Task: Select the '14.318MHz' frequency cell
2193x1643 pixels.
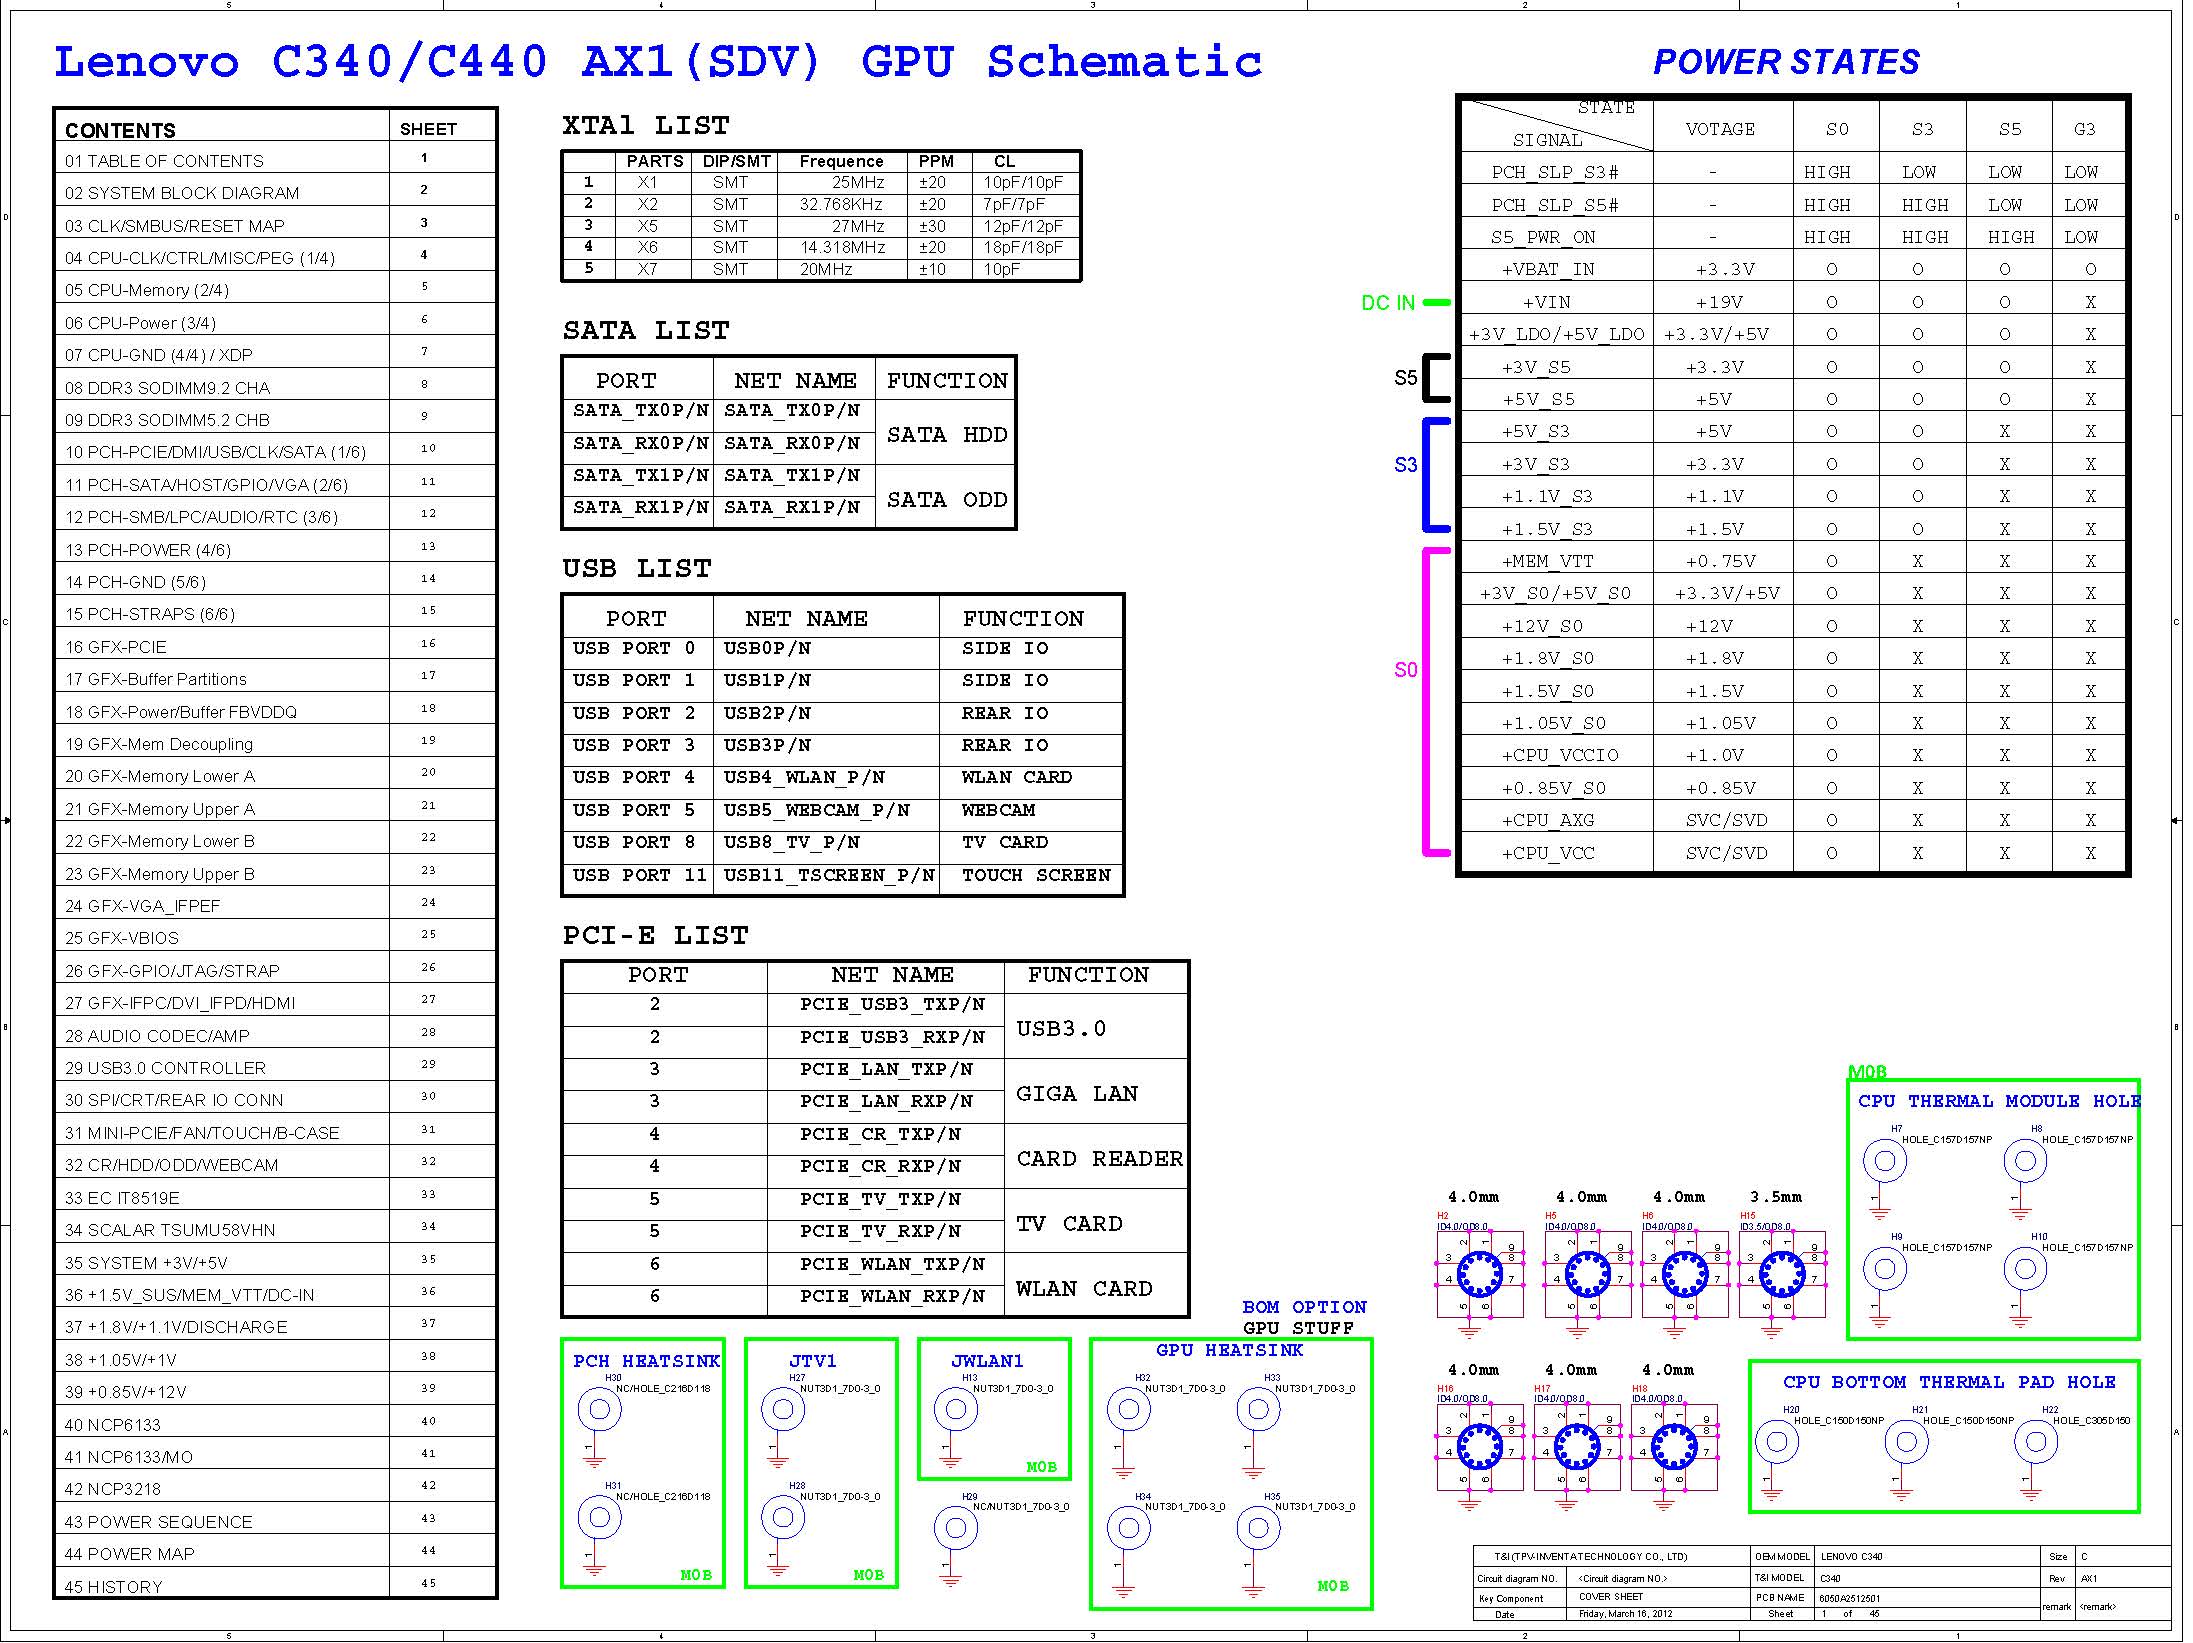Action: pos(842,247)
